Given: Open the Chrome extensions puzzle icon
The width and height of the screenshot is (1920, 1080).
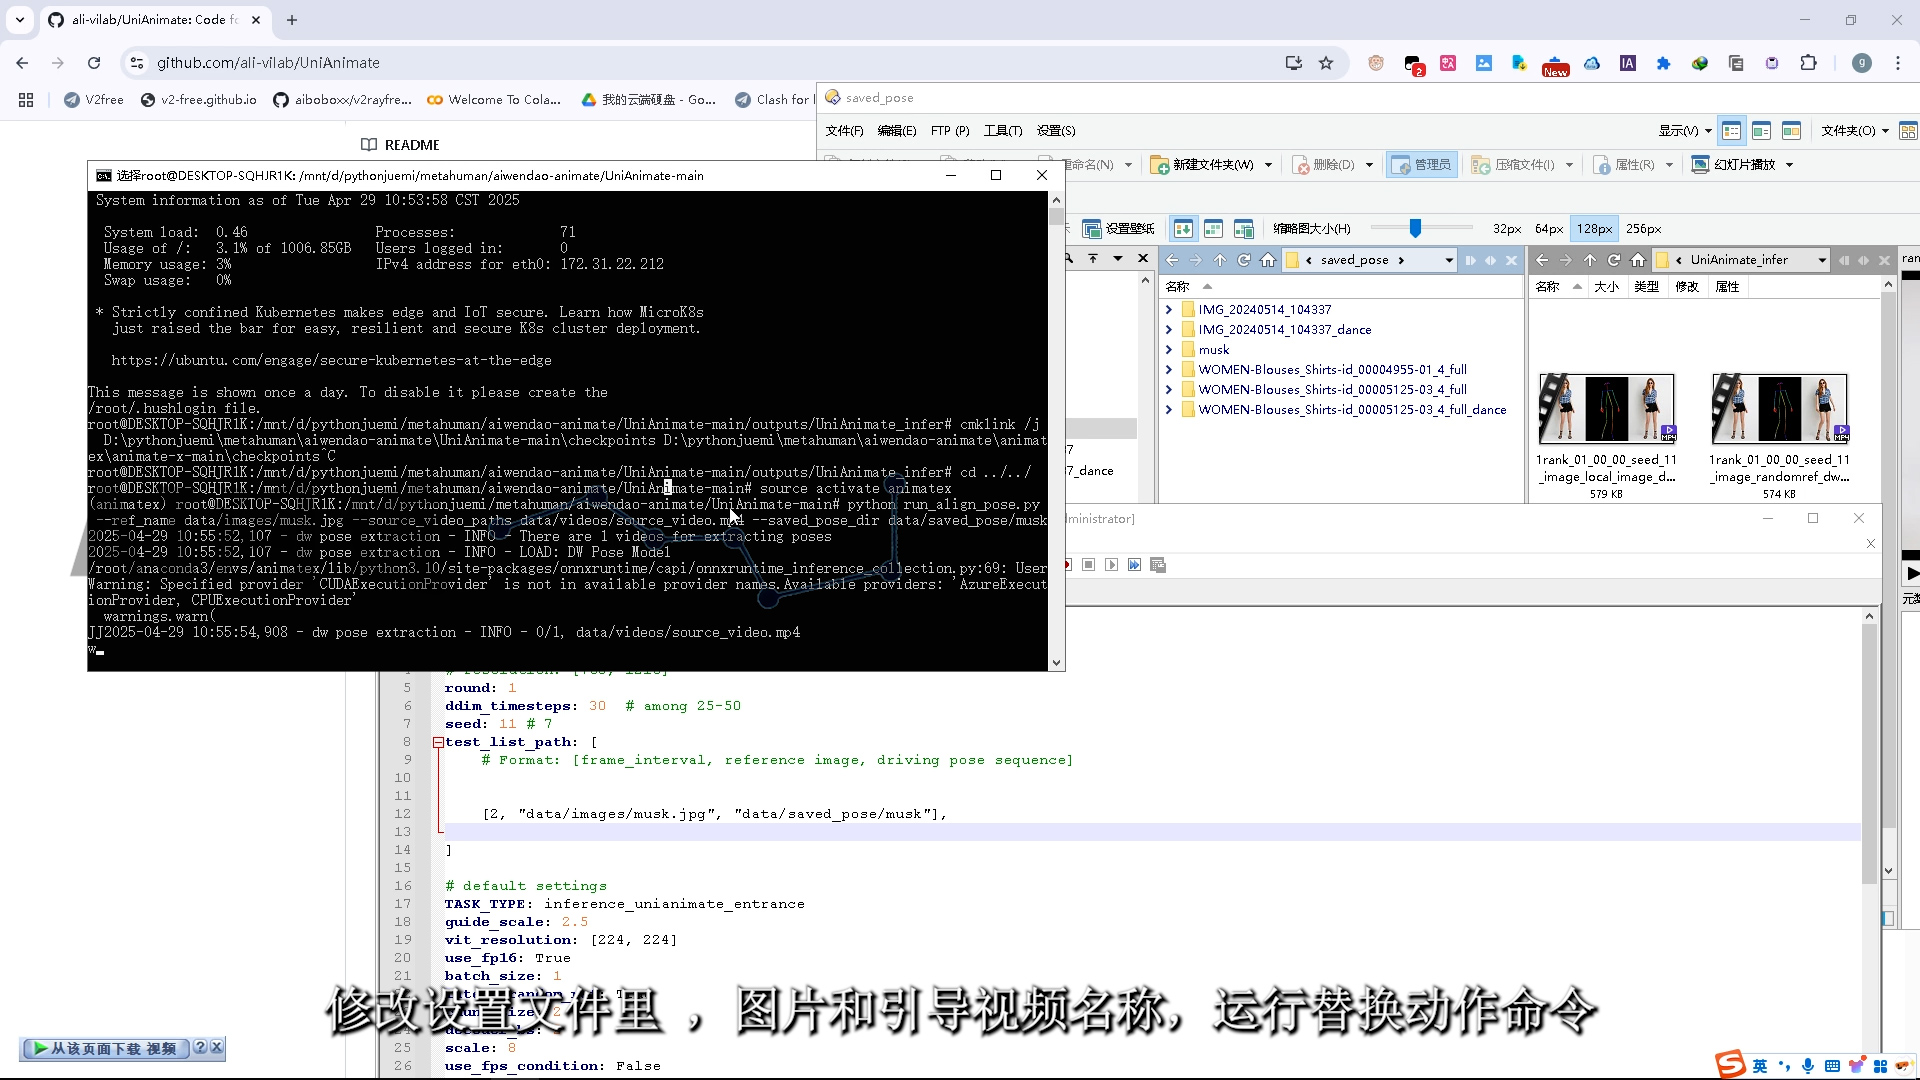Looking at the screenshot, I should (1808, 63).
